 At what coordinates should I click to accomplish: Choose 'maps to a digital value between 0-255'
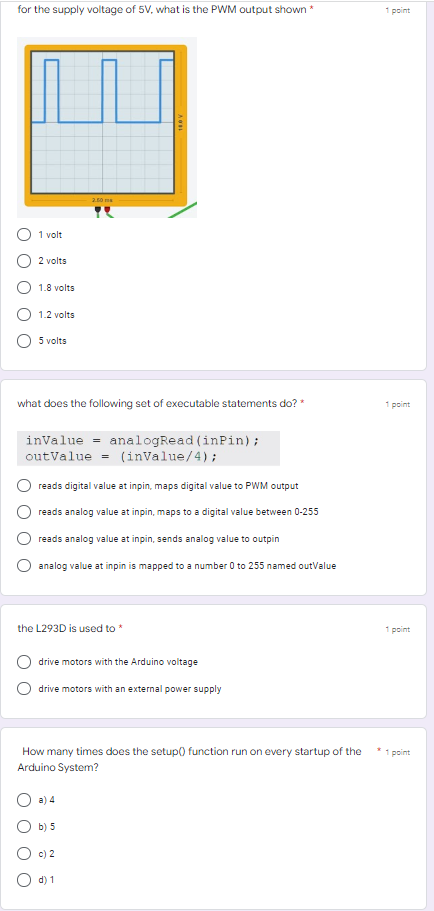24,512
